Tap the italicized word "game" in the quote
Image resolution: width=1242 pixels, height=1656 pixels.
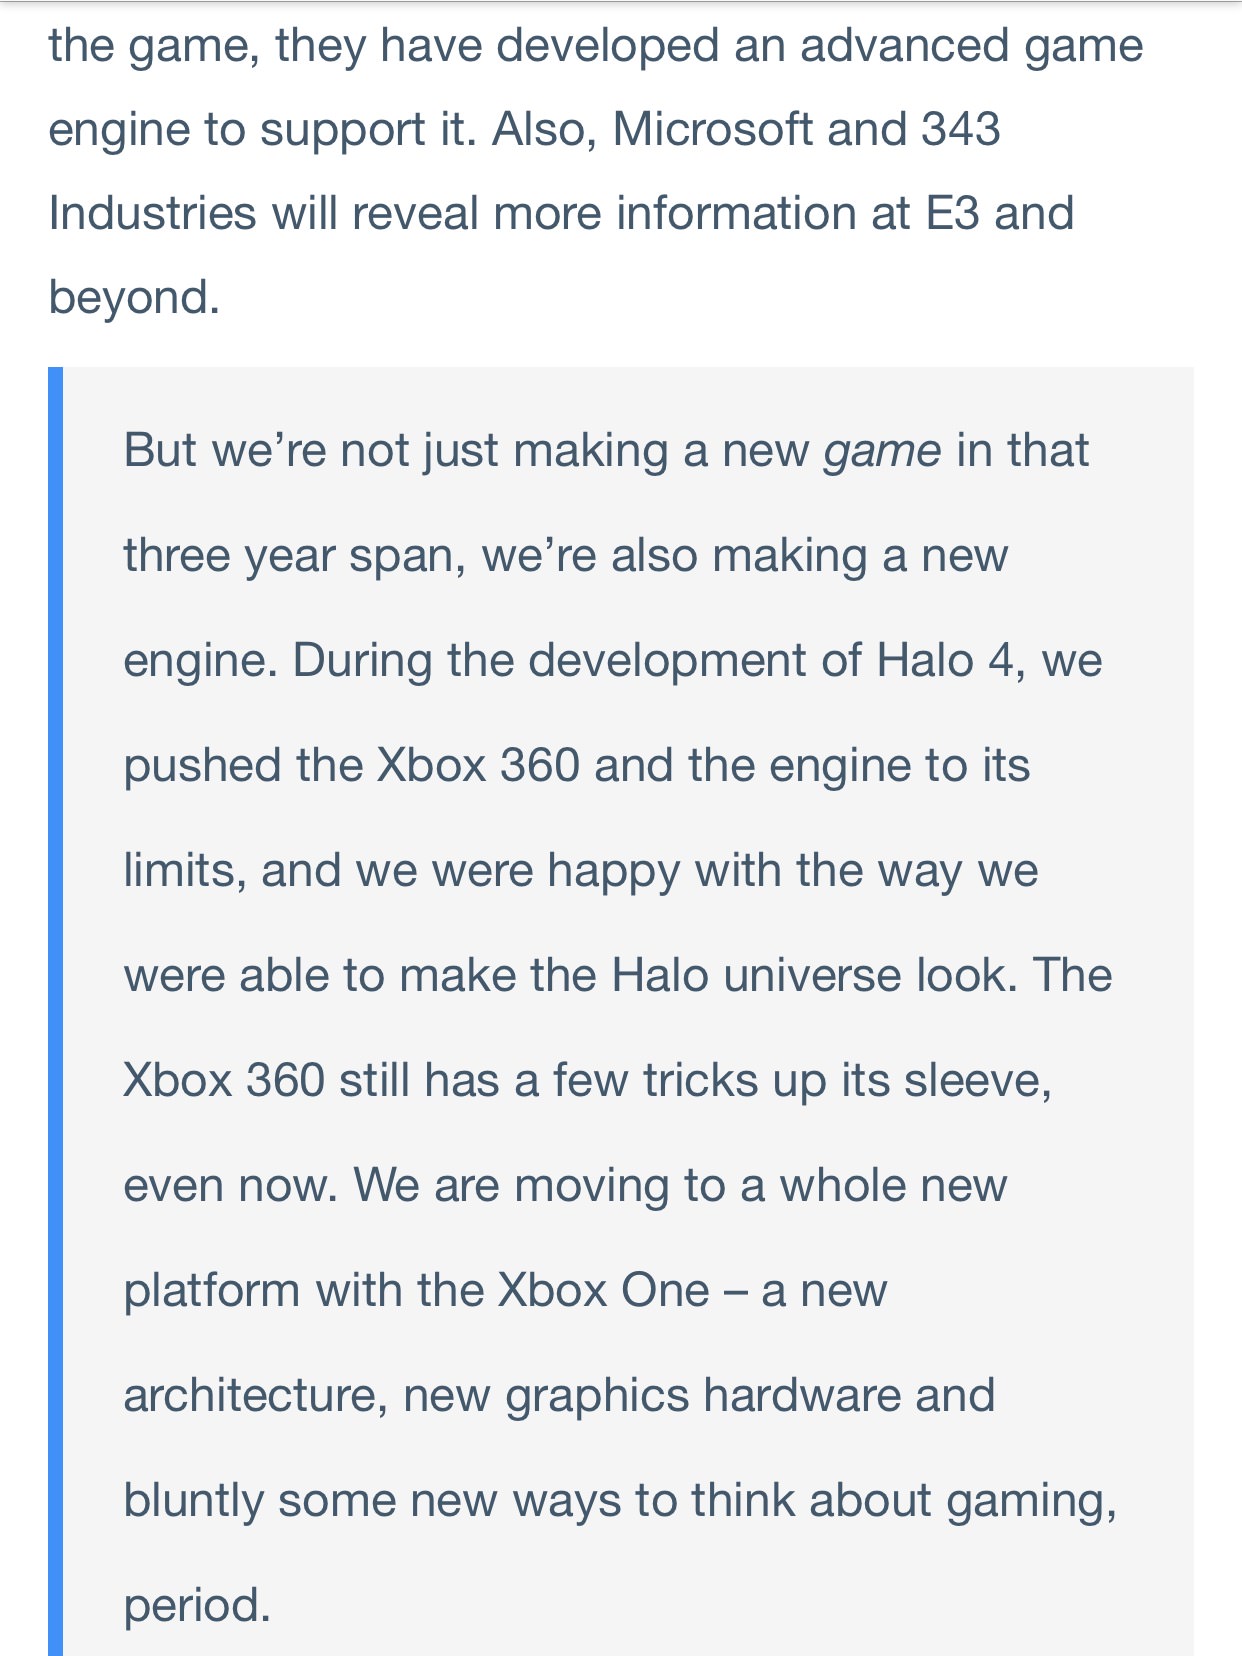(x=882, y=453)
